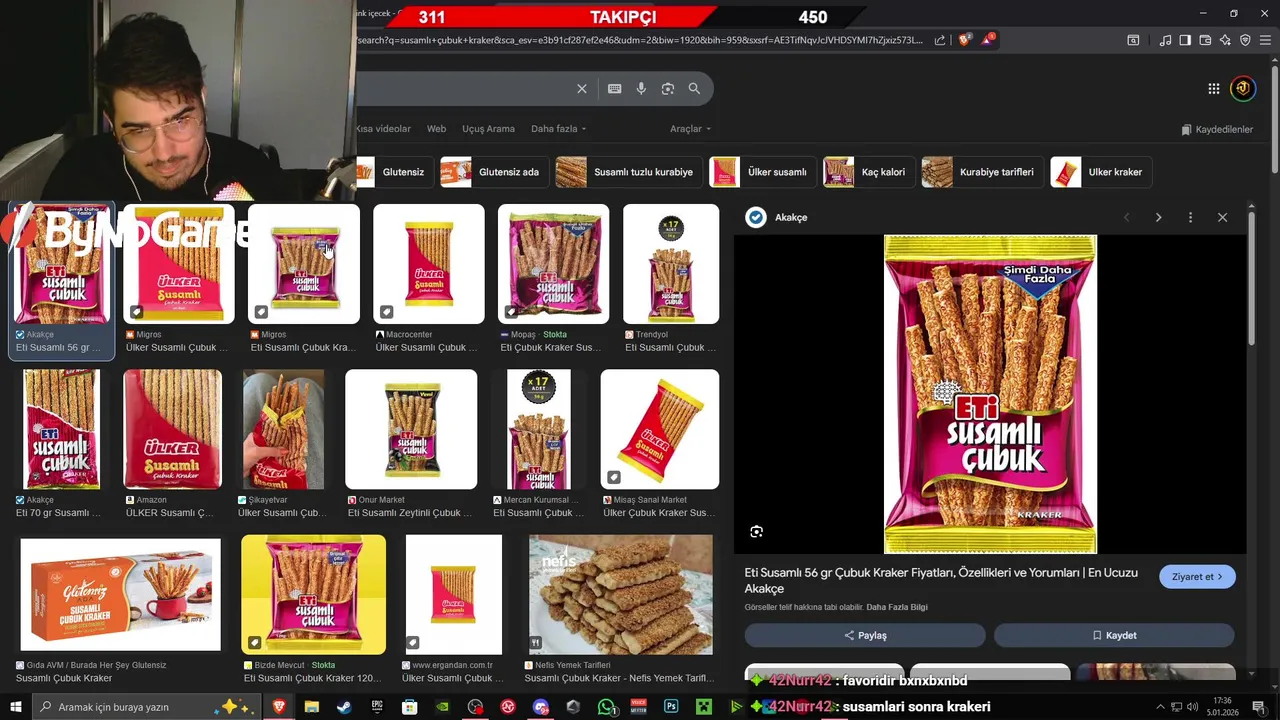Open Trendyol Eti Susamlı Çubuk thumbnail

671,264
